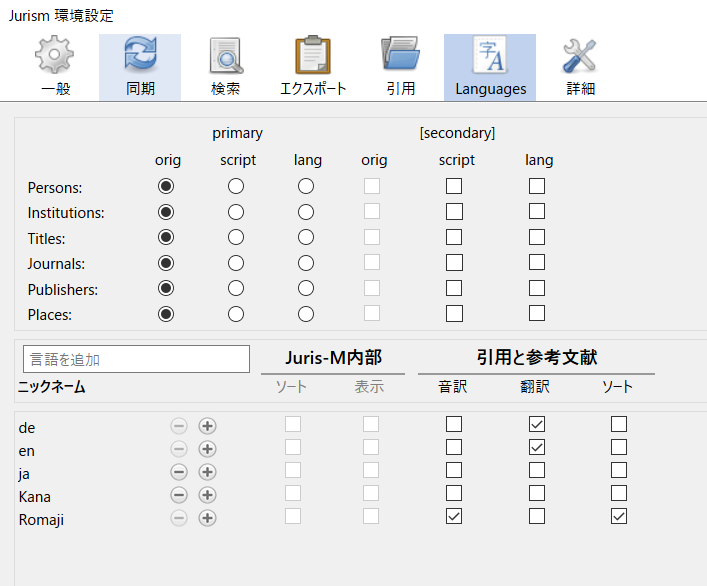Open the 引用 (Cite) folder pane
This screenshot has height=586, width=707.
click(x=400, y=67)
